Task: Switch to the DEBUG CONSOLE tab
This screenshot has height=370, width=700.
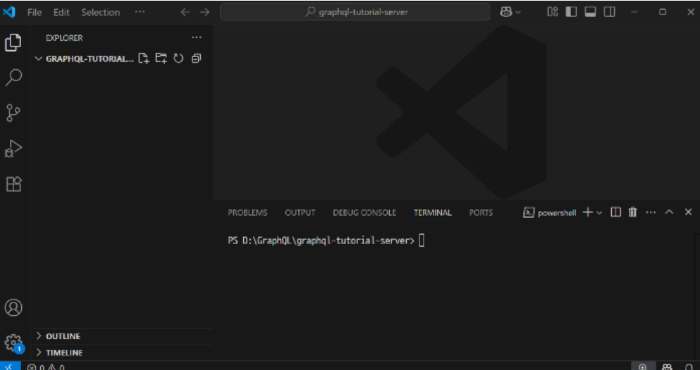Action: (364, 213)
